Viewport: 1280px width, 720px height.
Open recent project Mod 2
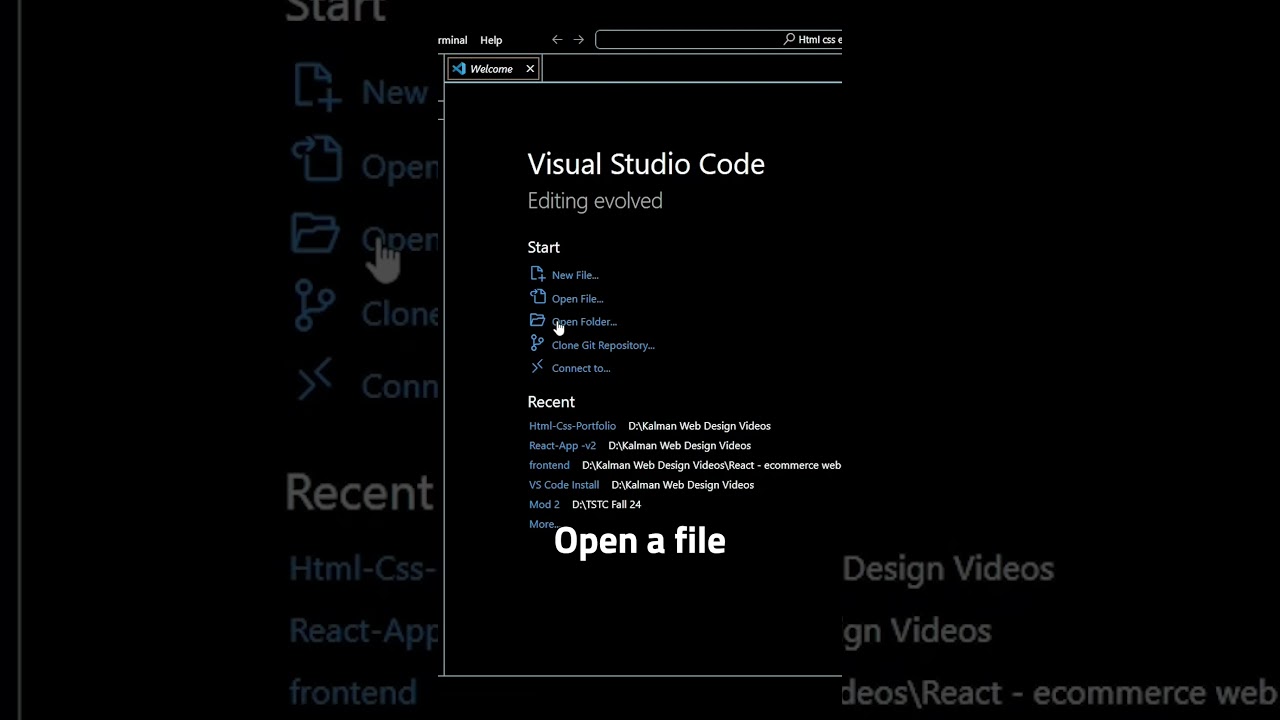click(x=544, y=505)
